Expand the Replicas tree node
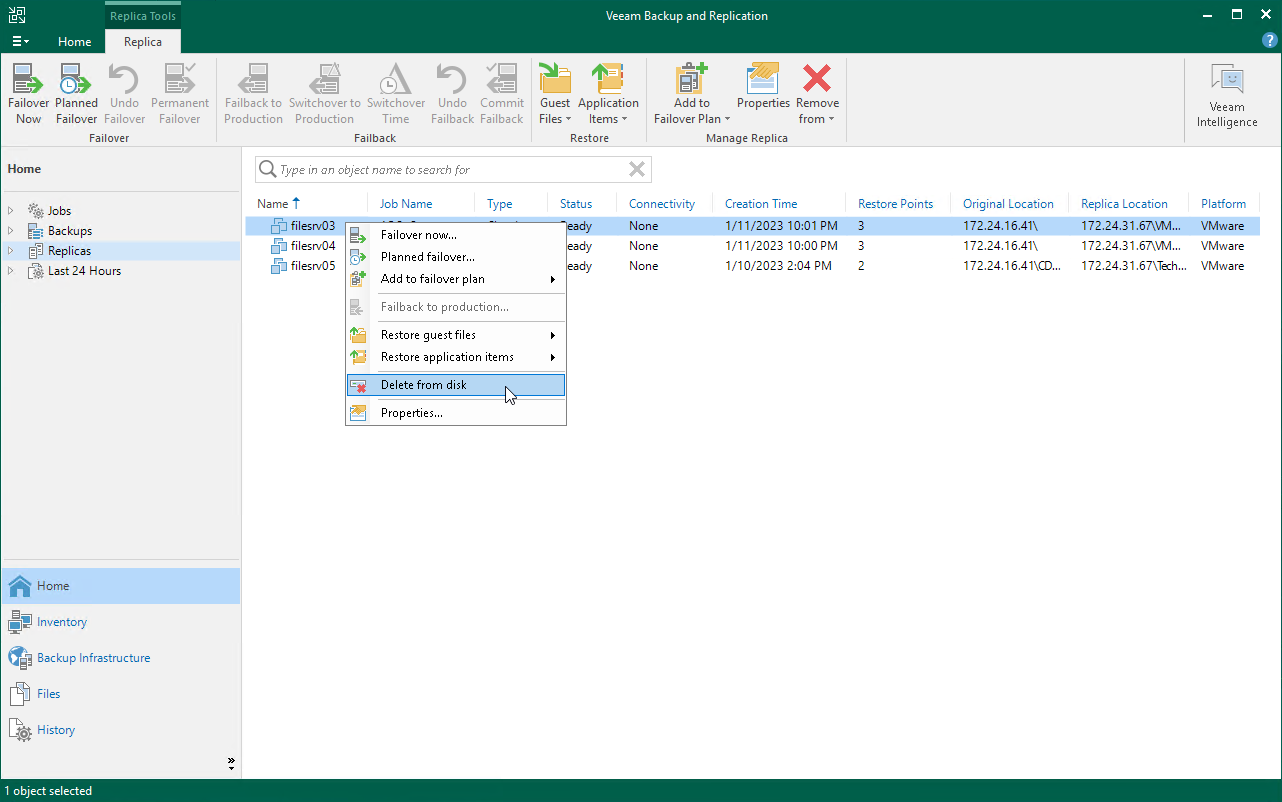This screenshot has height=802, width=1282. (x=11, y=251)
